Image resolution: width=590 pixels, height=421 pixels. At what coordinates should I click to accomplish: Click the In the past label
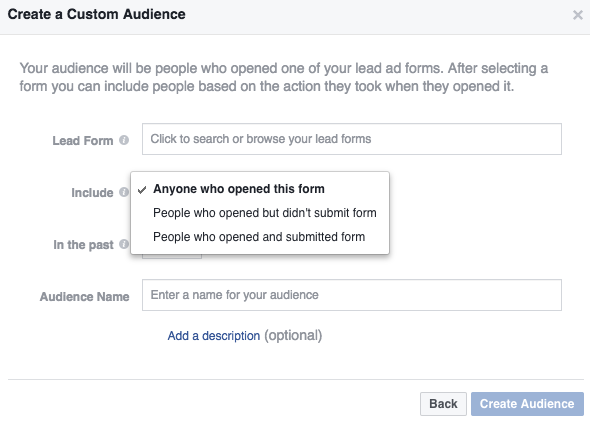click(x=83, y=245)
